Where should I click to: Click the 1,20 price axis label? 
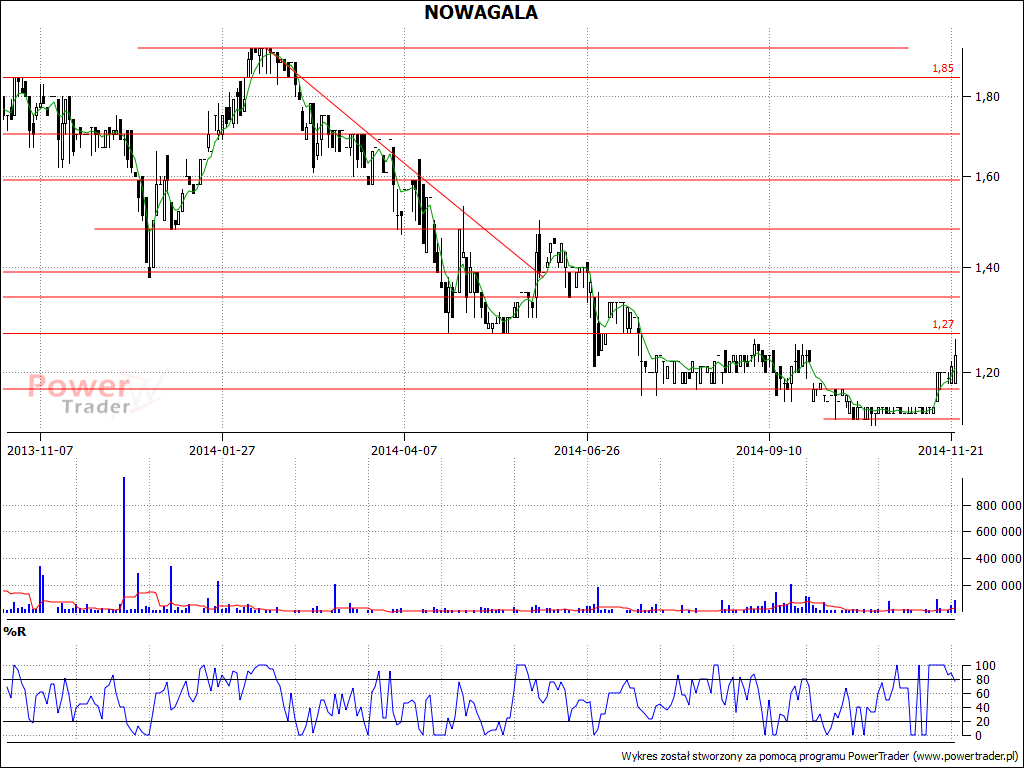click(987, 372)
